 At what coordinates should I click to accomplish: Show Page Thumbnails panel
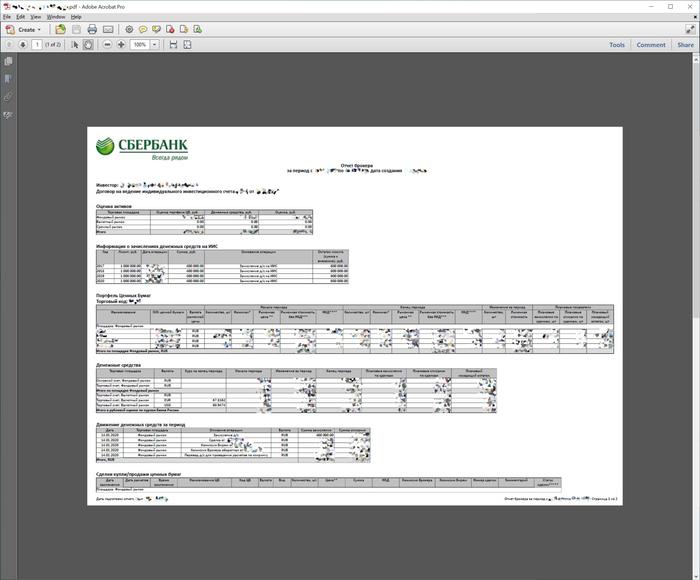pos(8,61)
